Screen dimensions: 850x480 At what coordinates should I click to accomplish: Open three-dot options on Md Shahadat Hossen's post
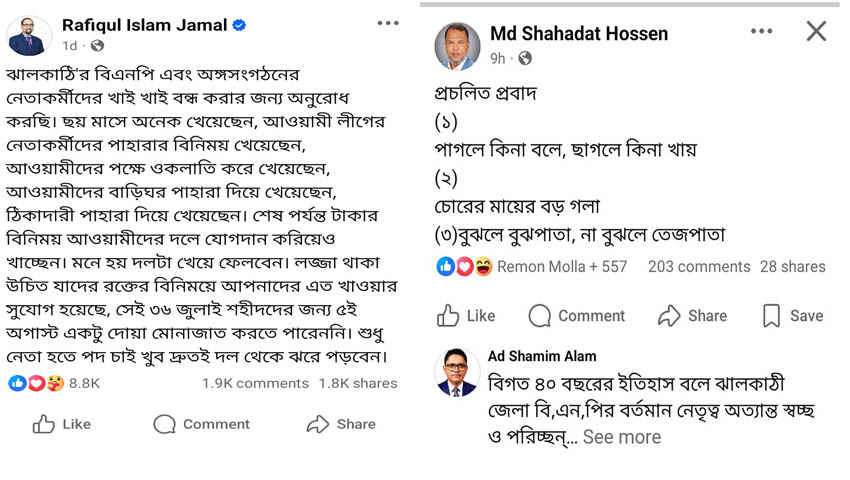[762, 31]
